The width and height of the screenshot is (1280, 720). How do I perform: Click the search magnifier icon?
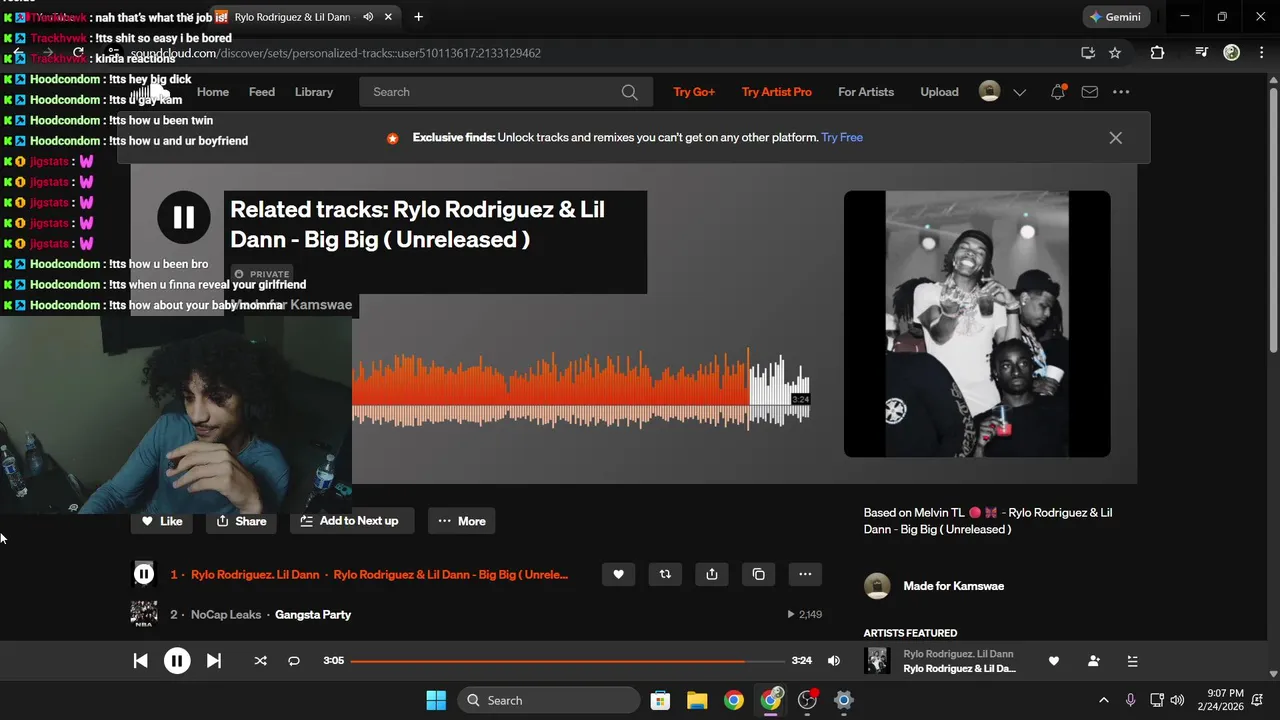(x=629, y=92)
